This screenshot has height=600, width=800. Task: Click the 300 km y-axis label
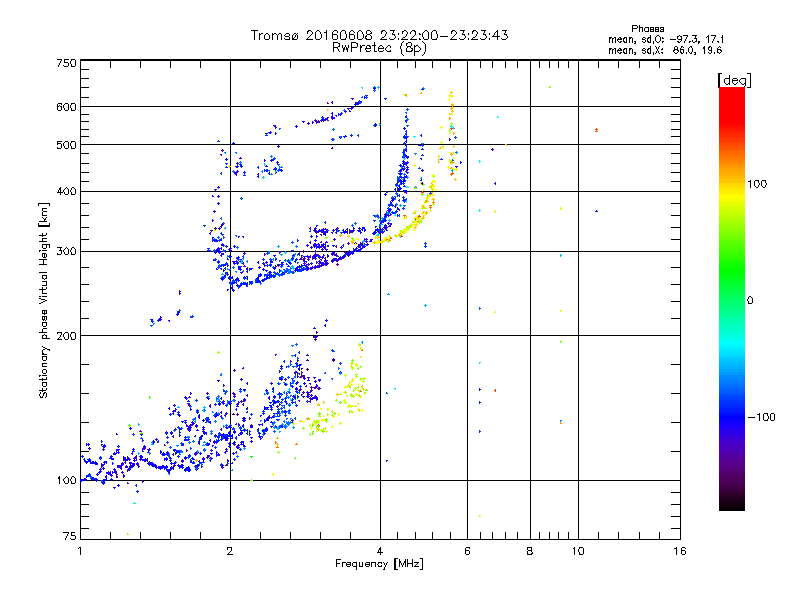[66, 252]
